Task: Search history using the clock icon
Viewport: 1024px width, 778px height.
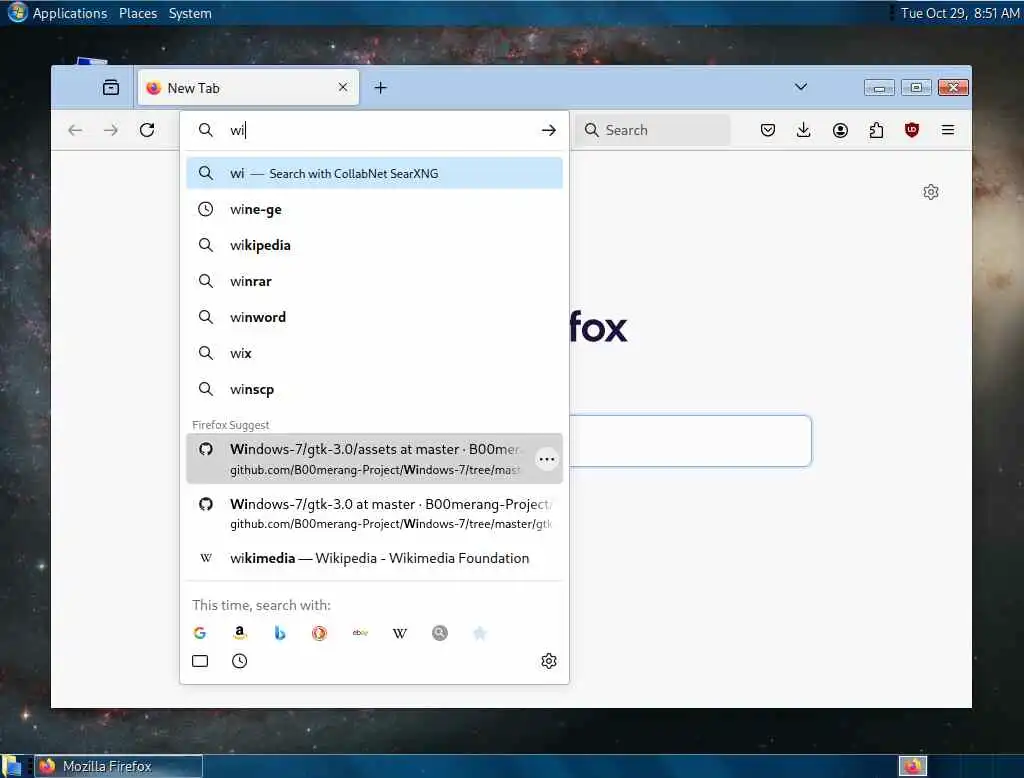Action: tap(240, 661)
